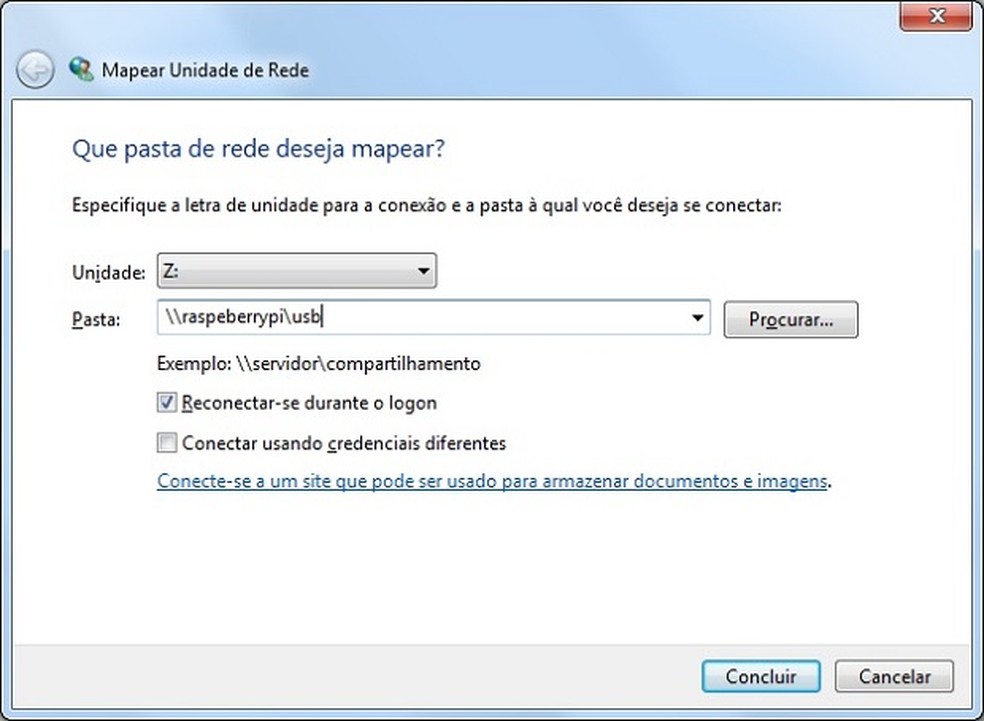
Task: Select the \\raspeberrypi\usb path text
Action: pos(240,317)
